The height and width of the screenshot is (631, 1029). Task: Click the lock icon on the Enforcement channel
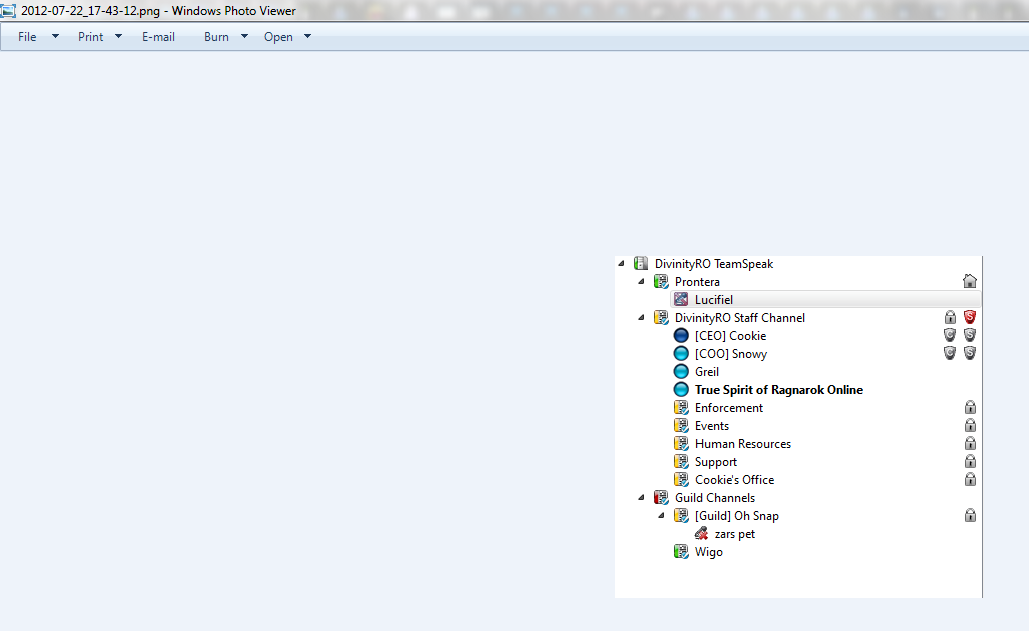point(969,408)
